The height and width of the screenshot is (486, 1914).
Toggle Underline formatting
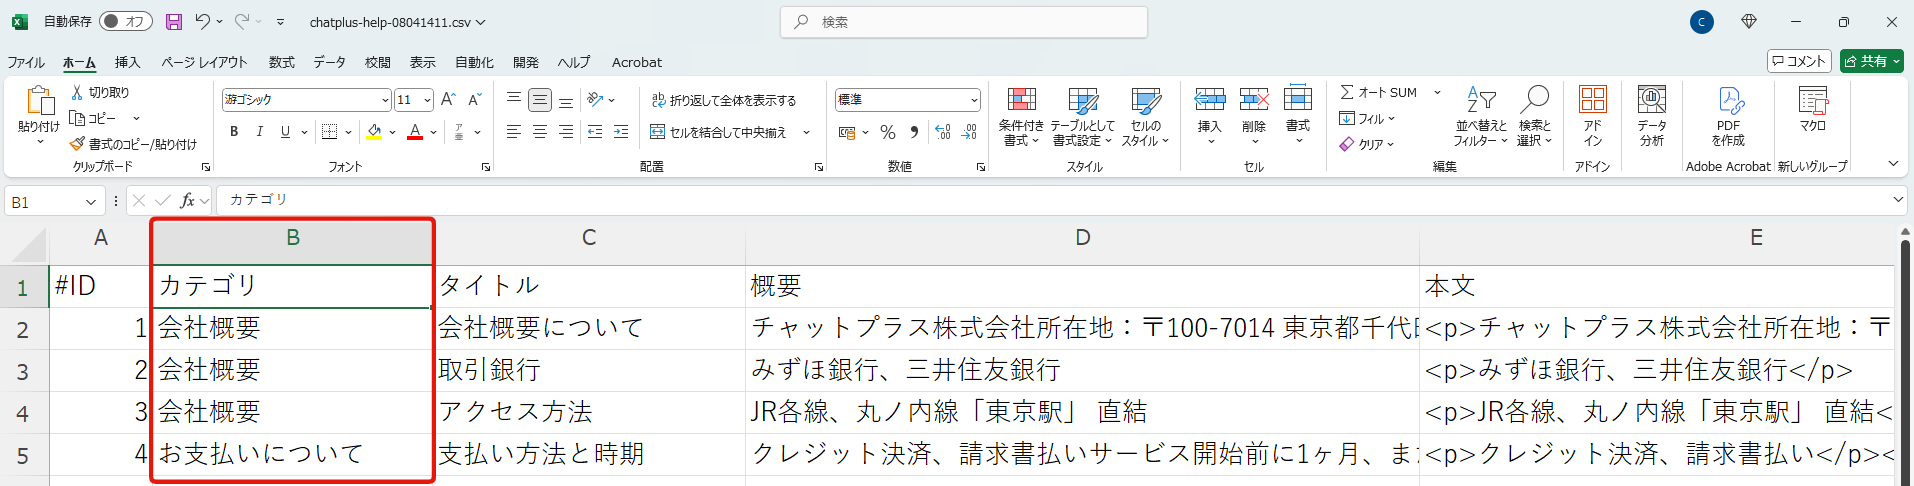click(285, 132)
